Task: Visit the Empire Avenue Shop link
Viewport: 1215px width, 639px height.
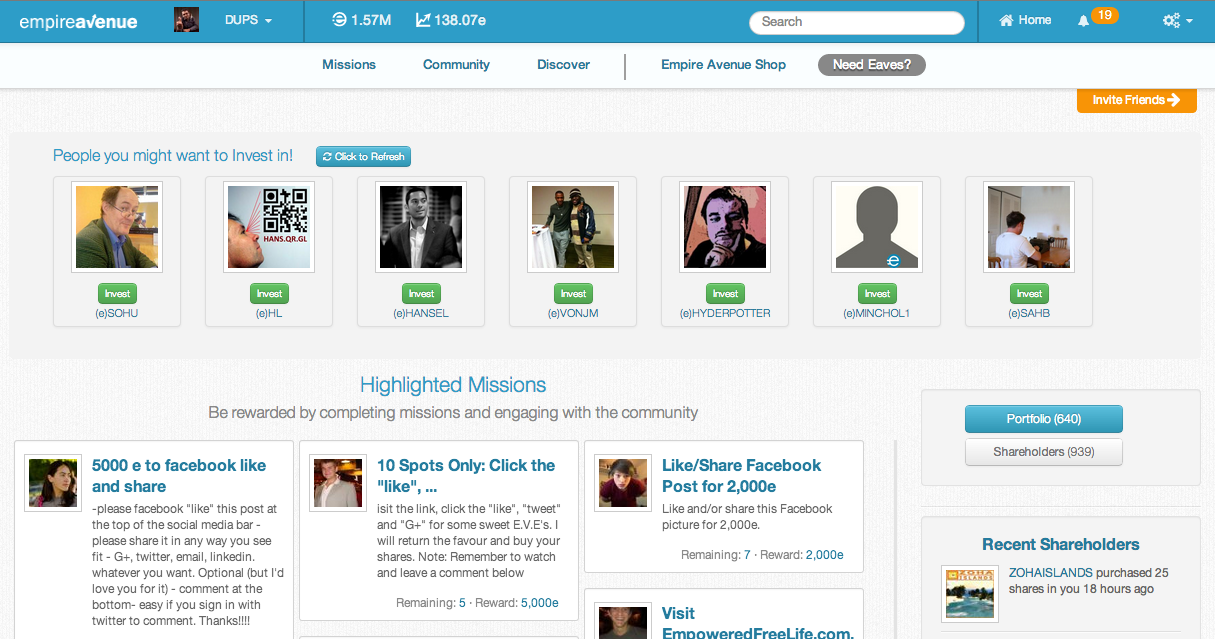Action: pos(723,65)
